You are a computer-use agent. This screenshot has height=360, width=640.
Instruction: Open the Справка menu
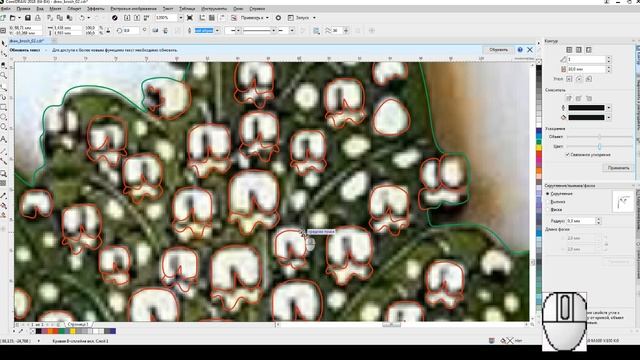tap(257, 9)
